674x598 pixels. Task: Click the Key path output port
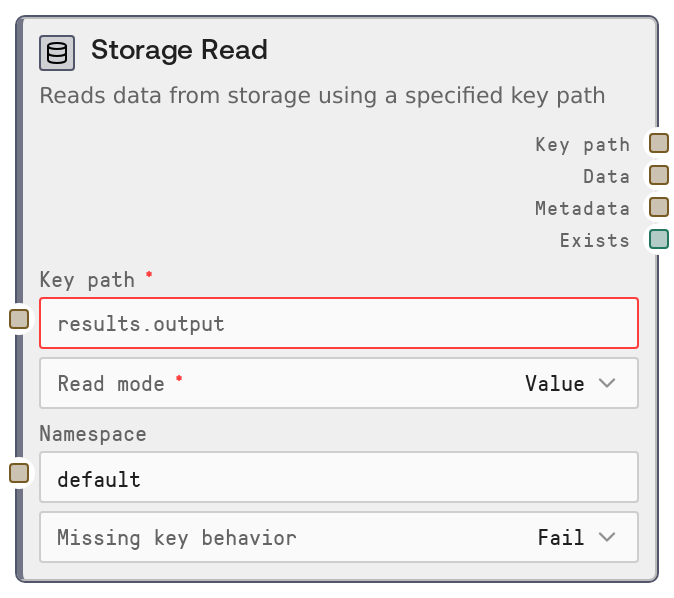[658, 143]
